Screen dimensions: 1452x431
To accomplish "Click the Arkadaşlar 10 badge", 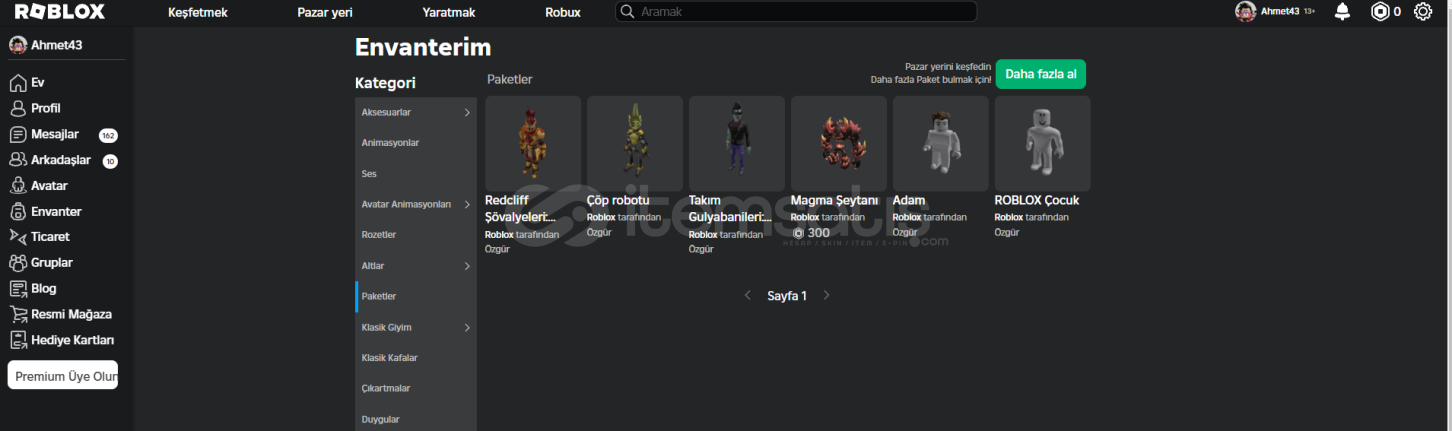I will point(110,161).
